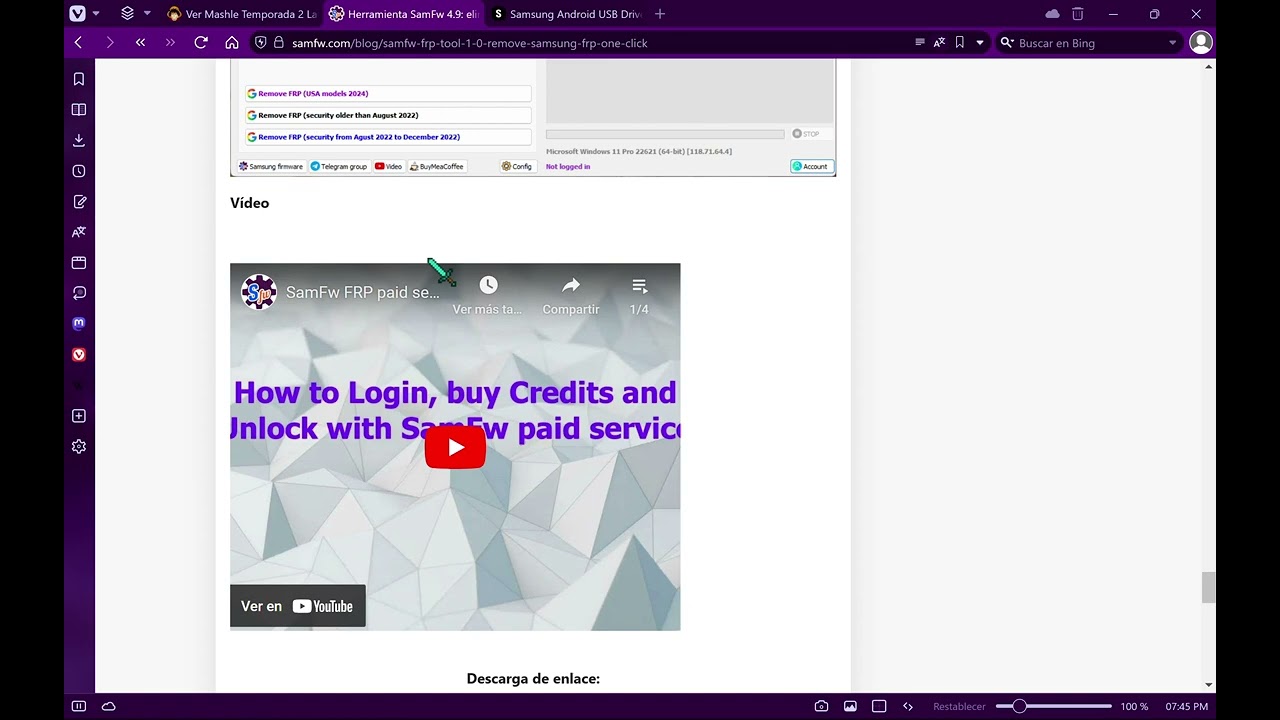Screen dimensions: 1280x720
Task: Expand the Workspaces dropdown arrow
Action: click(147, 14)
